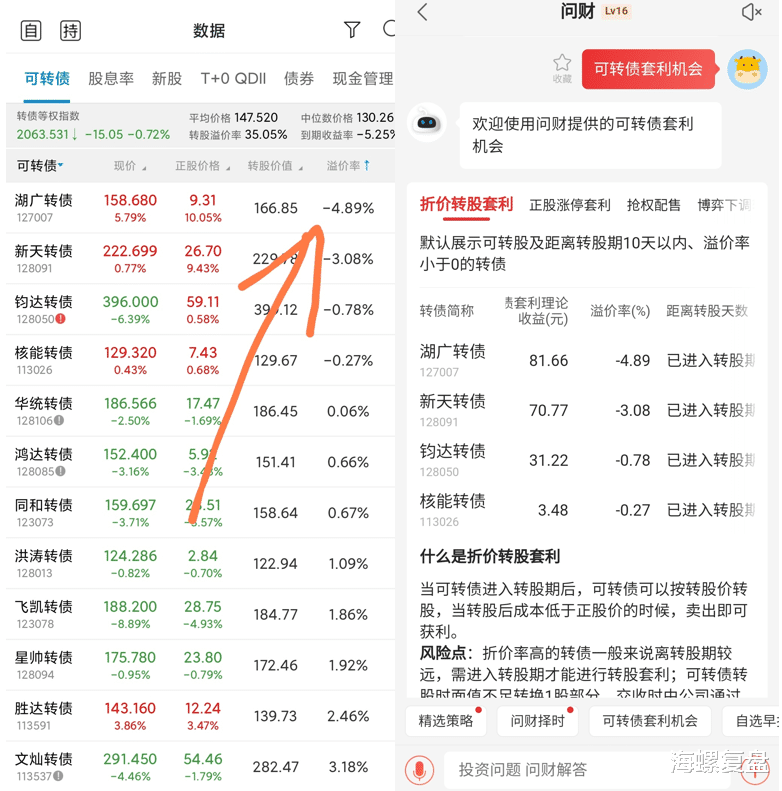Open the filter funnel icon
The height and width of the screenshot is (791, 782).
(352, 29)
